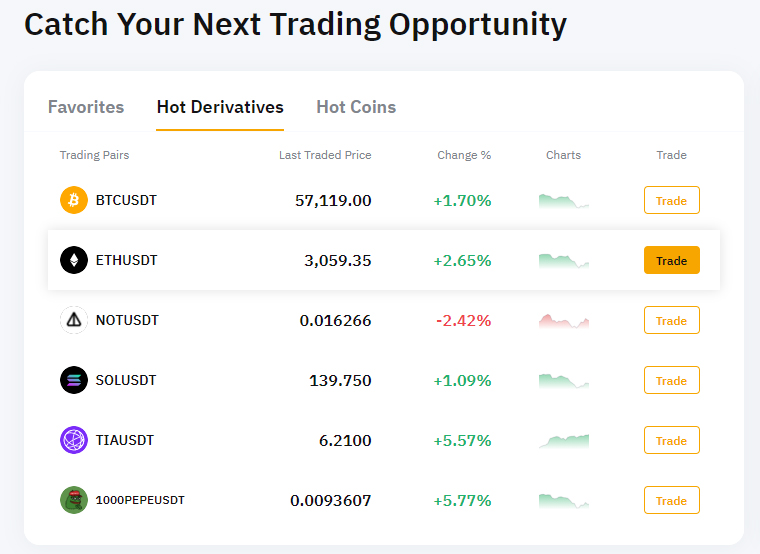Click the Pepe frog coin icon
The height and width of the screenshot is (554, 760).
[x=74, y=500]
